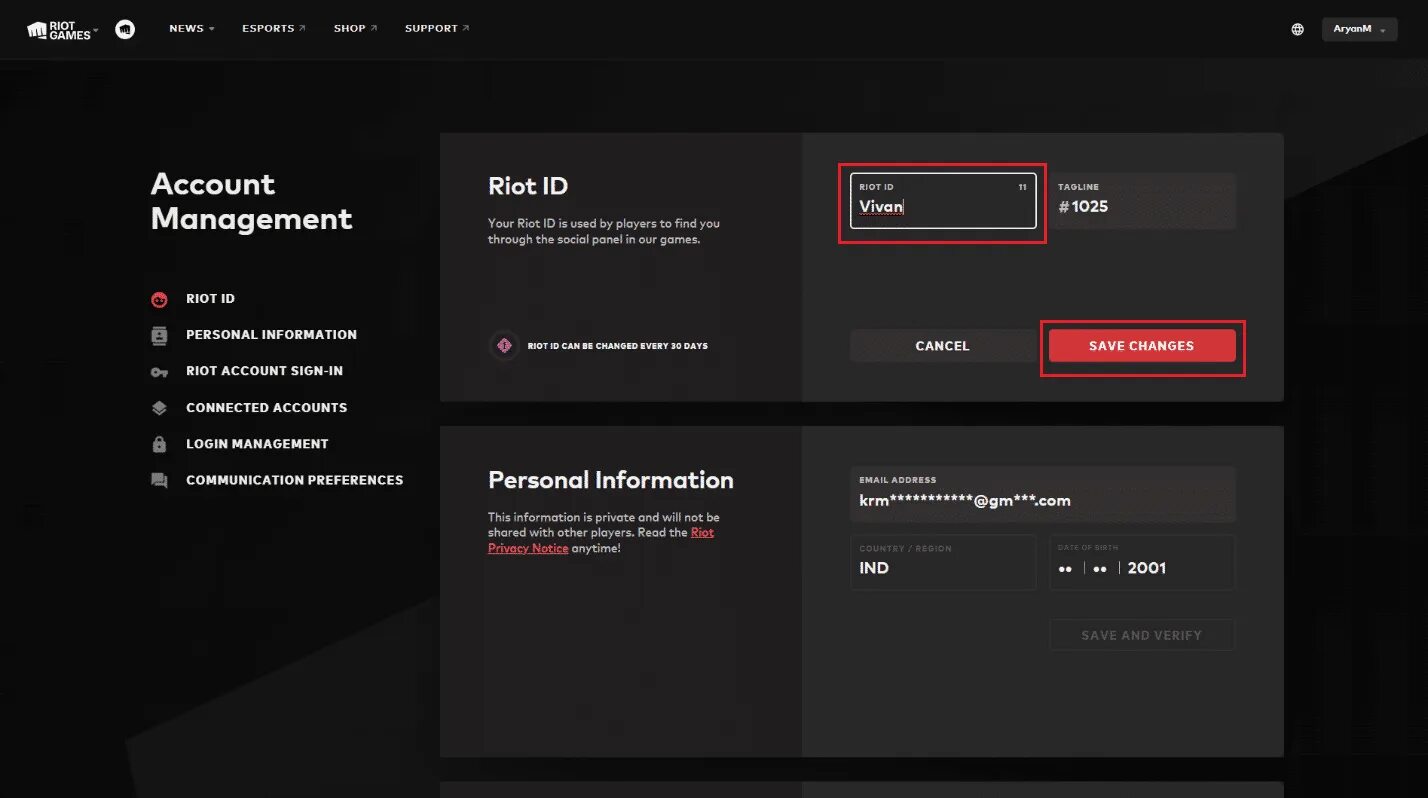Click the birth year 2001

click(x=1147, y=568)
